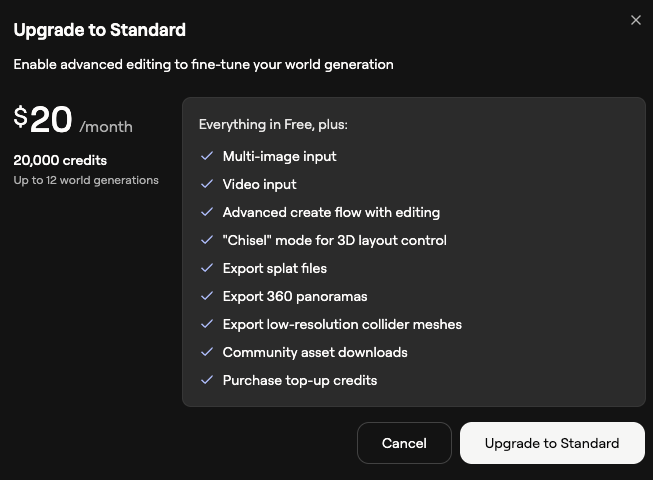Click the checkmark next to "Chisel" mode
The height and width of the screenshot is (480, 653).
point(207,240)
